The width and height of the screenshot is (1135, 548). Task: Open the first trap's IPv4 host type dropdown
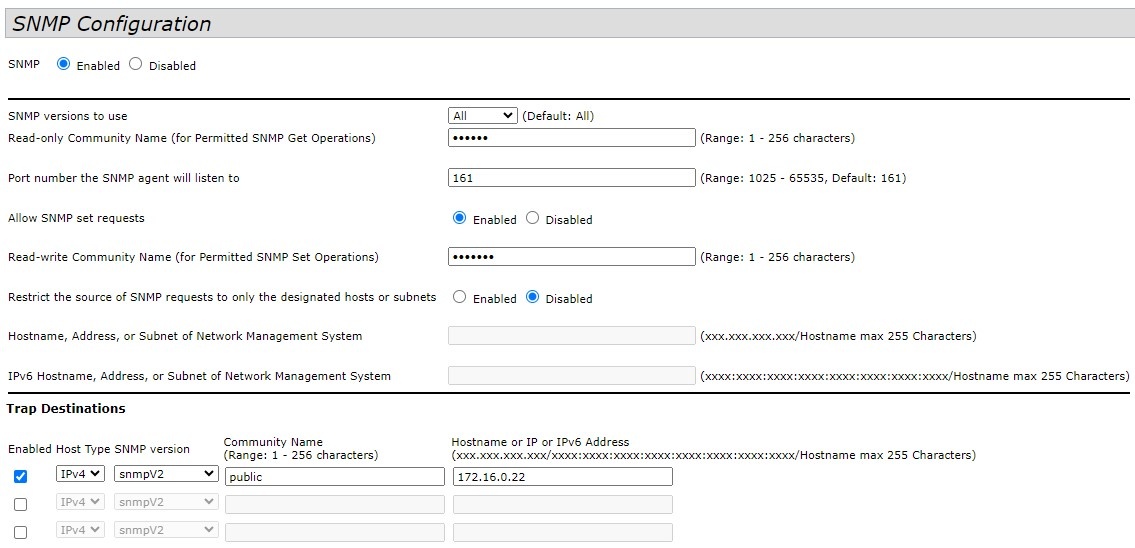[80, 474]
